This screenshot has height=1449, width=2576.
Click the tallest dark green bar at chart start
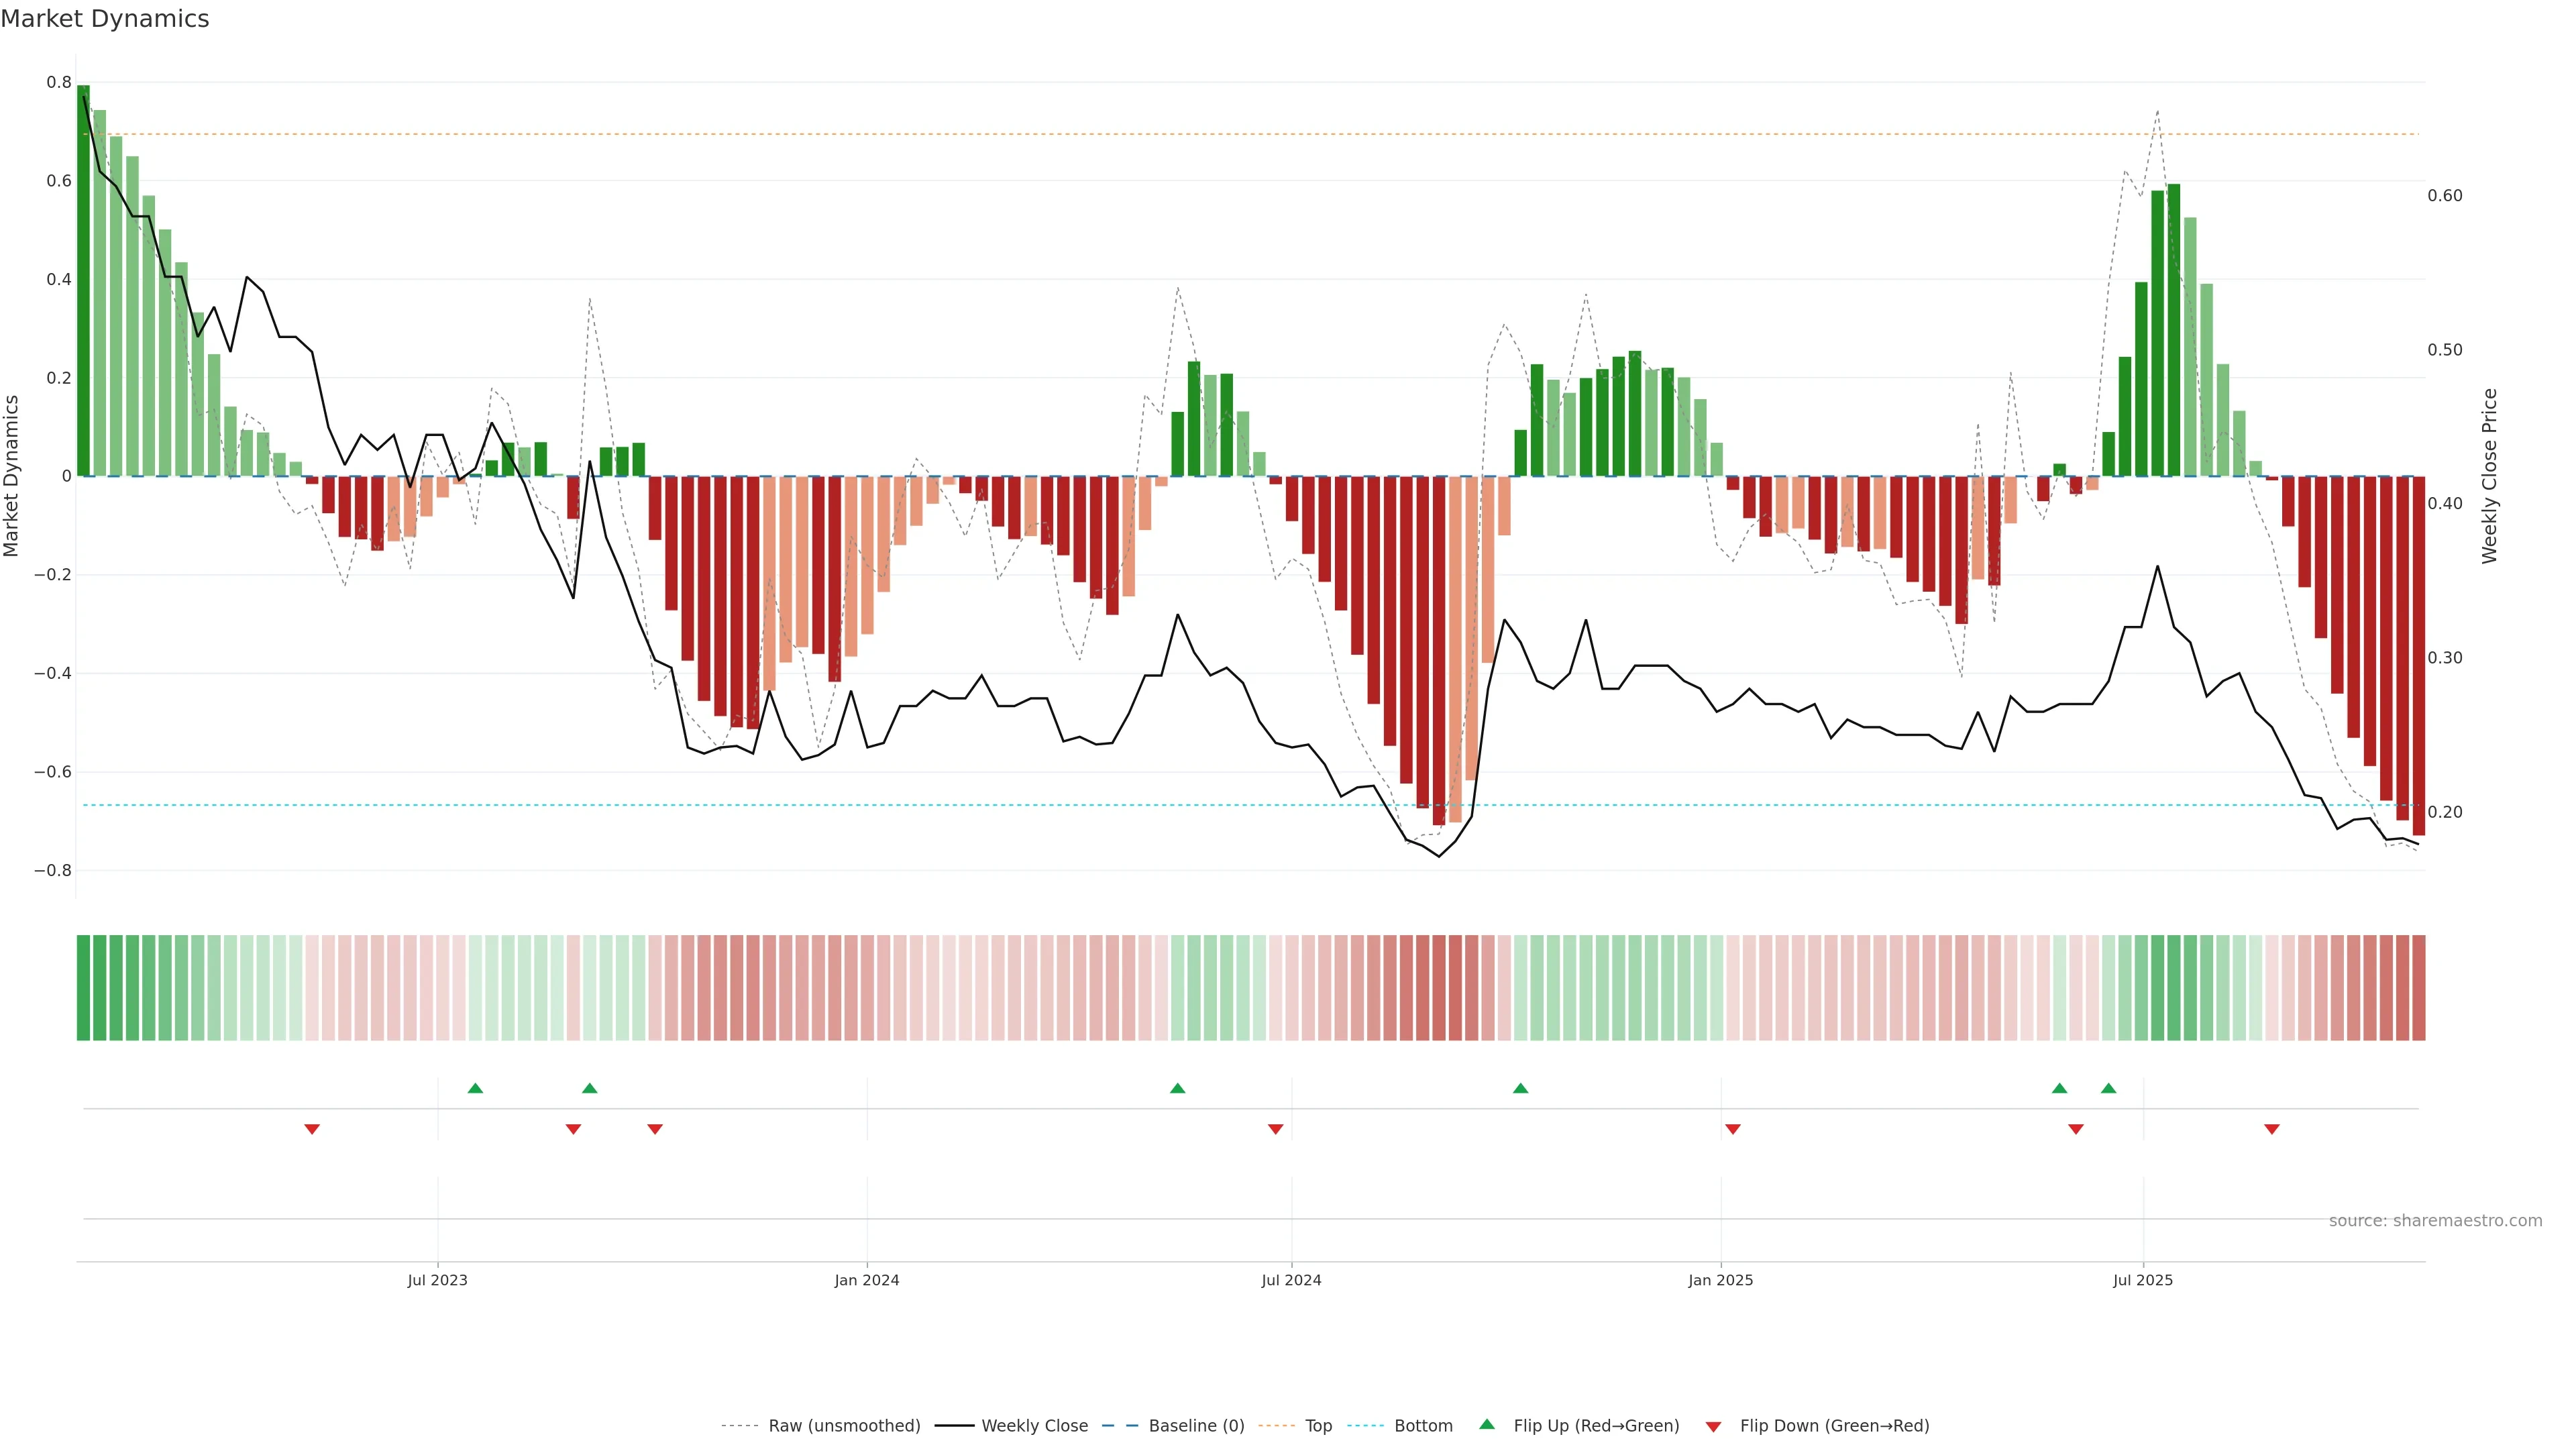[x=83, y=280]
